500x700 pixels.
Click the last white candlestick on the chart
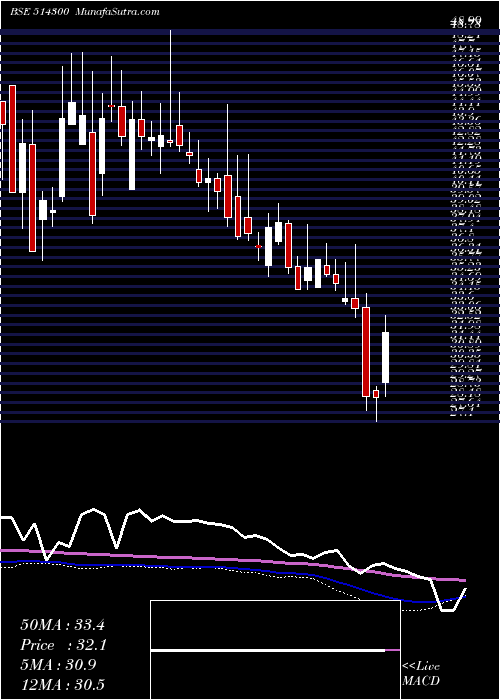[385, 357]
